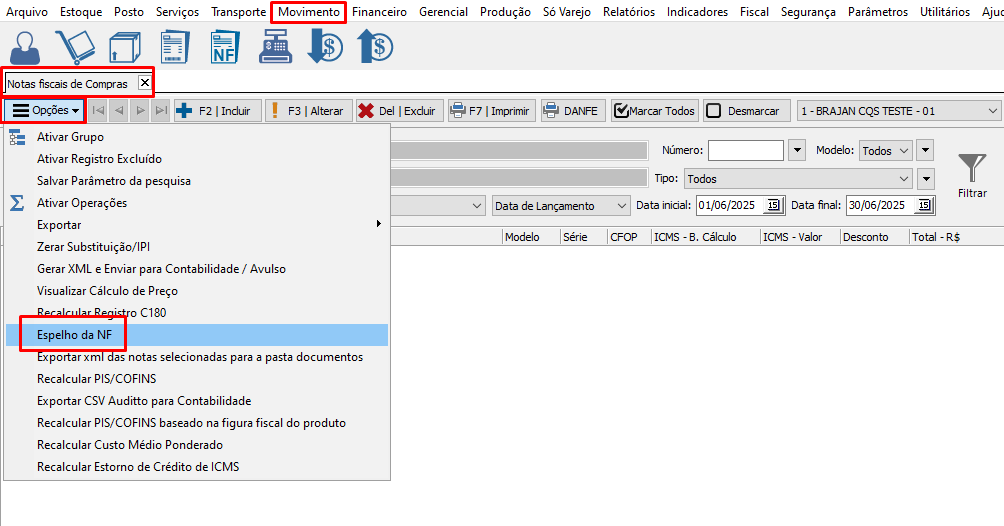Expand the Exportar submenu arrow
The width and height of the screenshot is (1004, 526).
[378, 224]
